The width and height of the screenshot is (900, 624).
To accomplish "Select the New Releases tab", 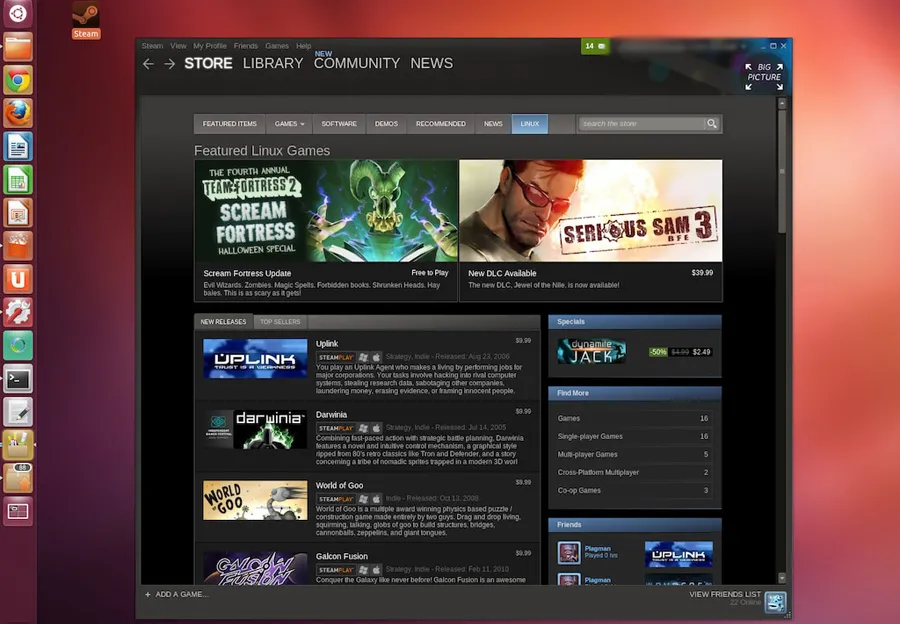I will pyautogui.click(x=223, y=321).
